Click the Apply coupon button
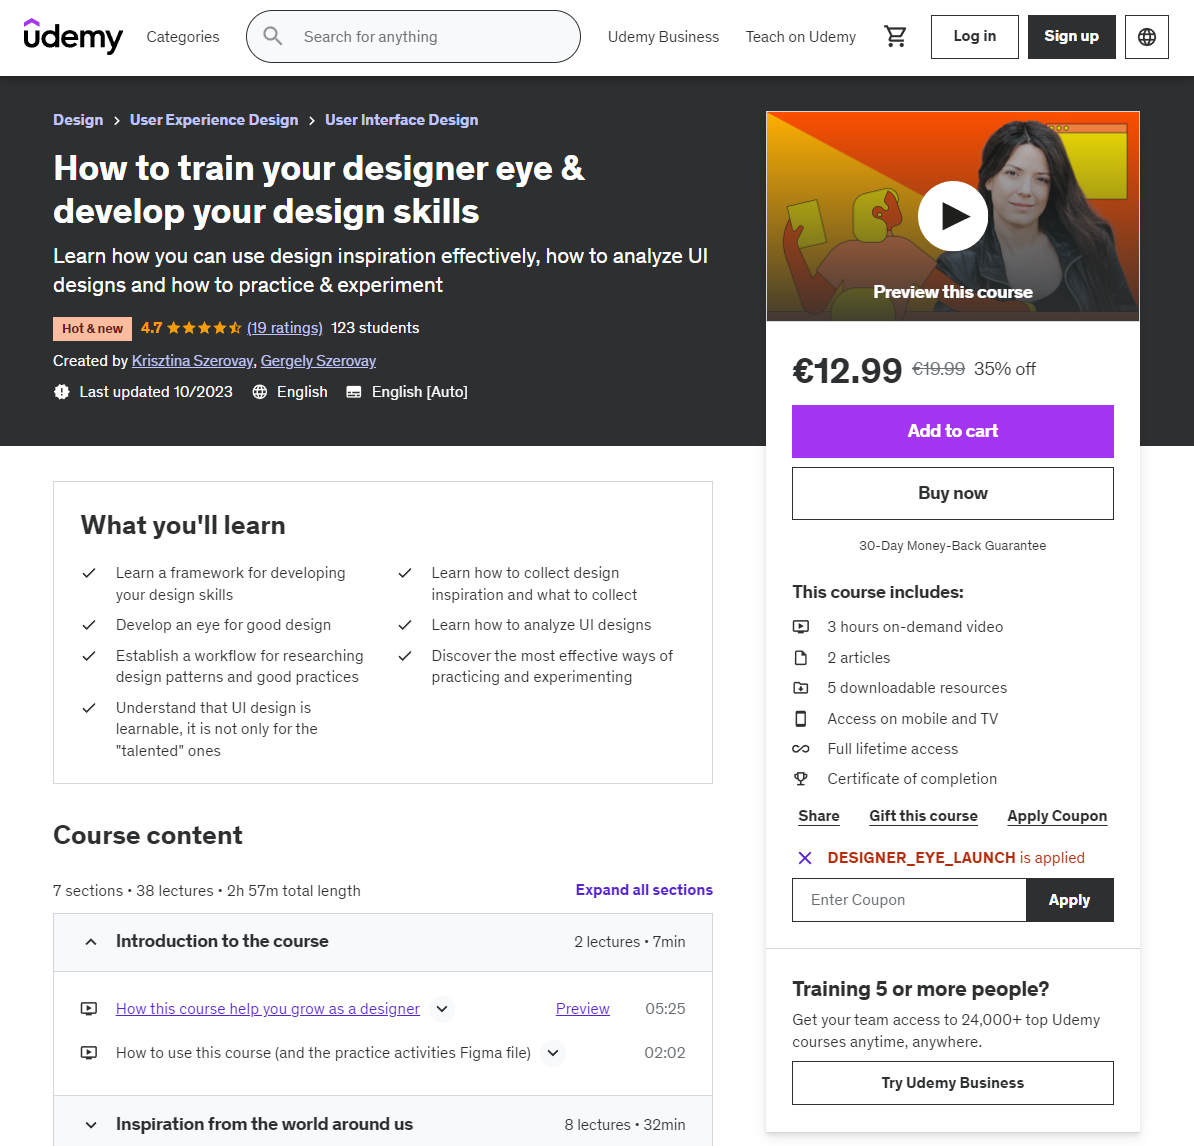This screenshot has height=1146, width=1194. point(1069,900)
